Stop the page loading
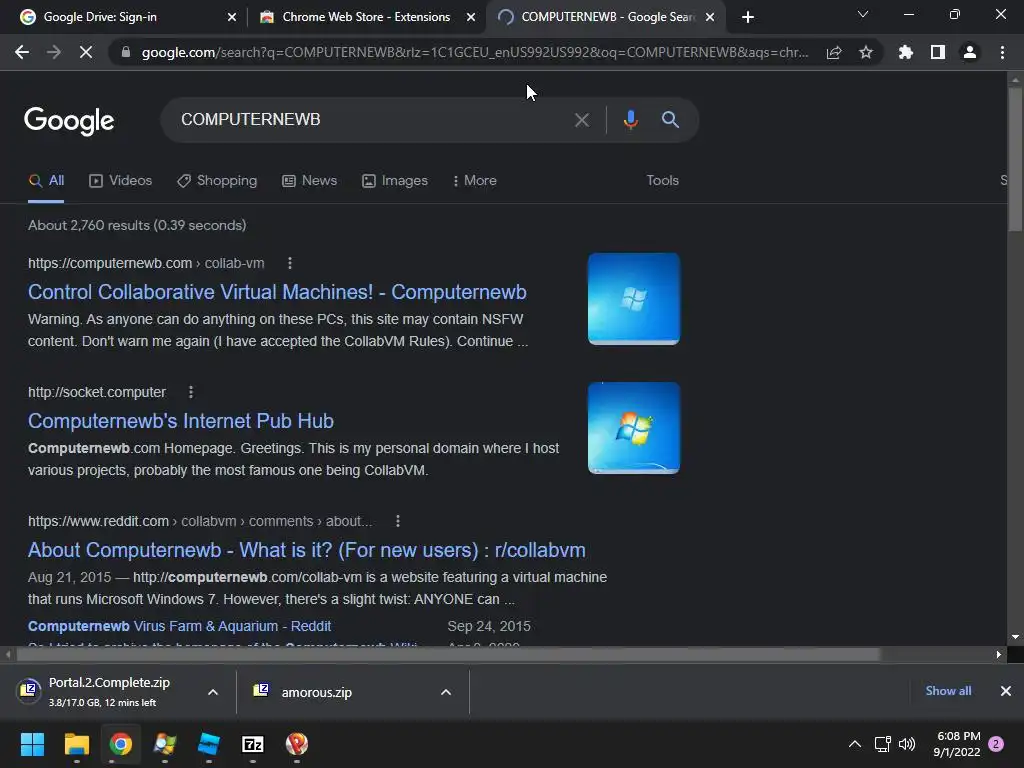Screen dimensions: 1024x768 click(x=86, y=52)
